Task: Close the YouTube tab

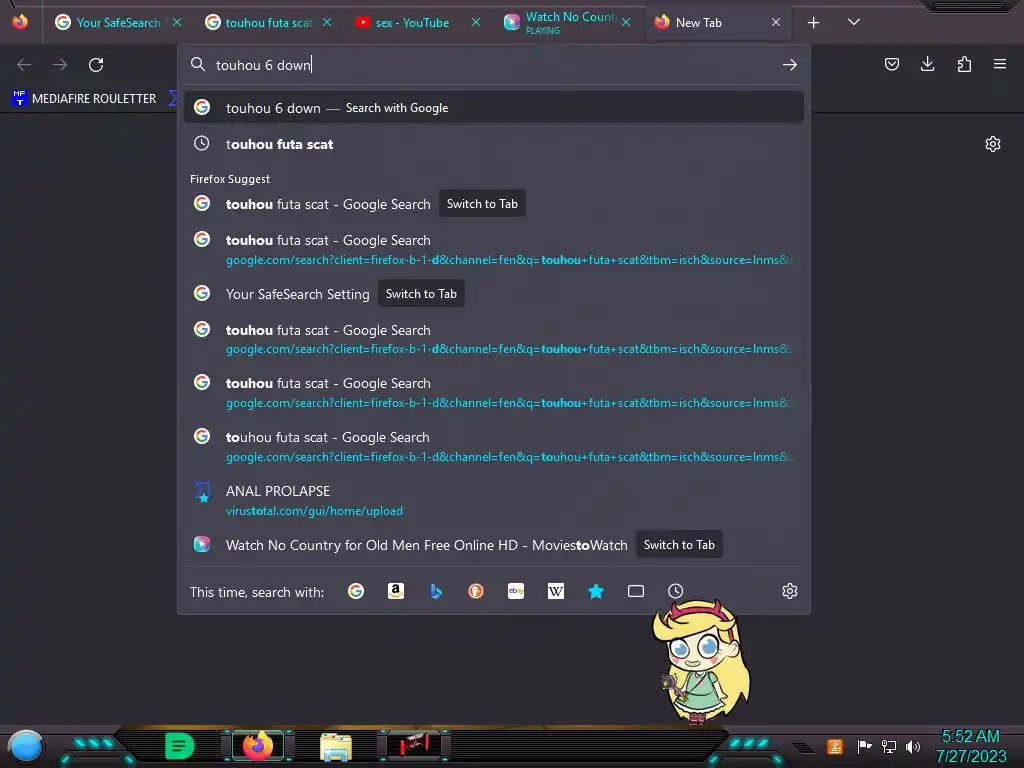Action: coord(476,22)
